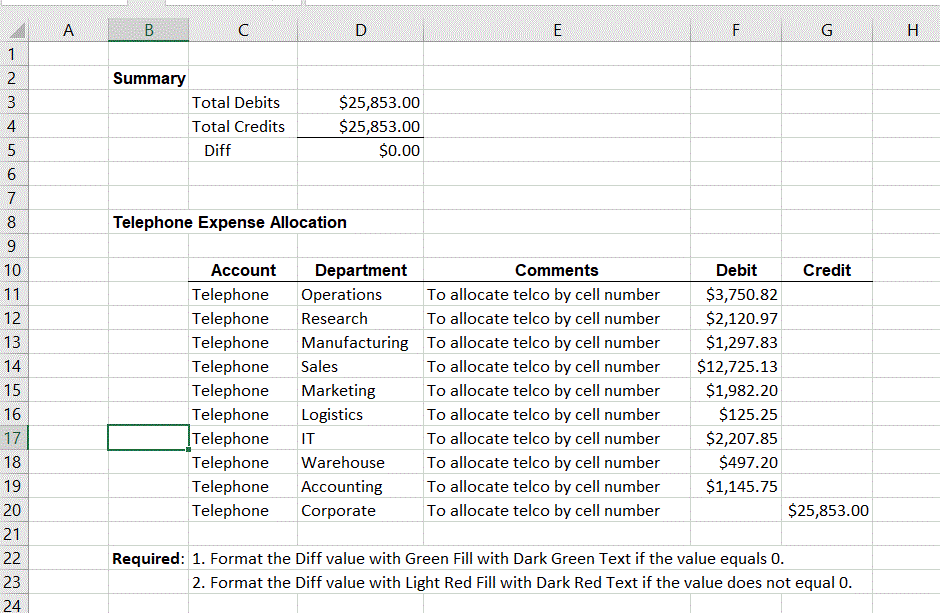This screenshot has width=940, height=613.
Task: Select the Total Credits value $25,853.00 in row 4
Action: (x=360, y=126)
